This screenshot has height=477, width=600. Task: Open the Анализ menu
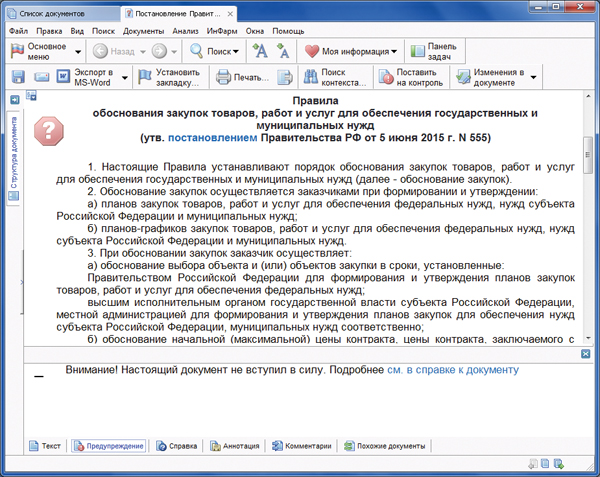(x=184, y=31)
